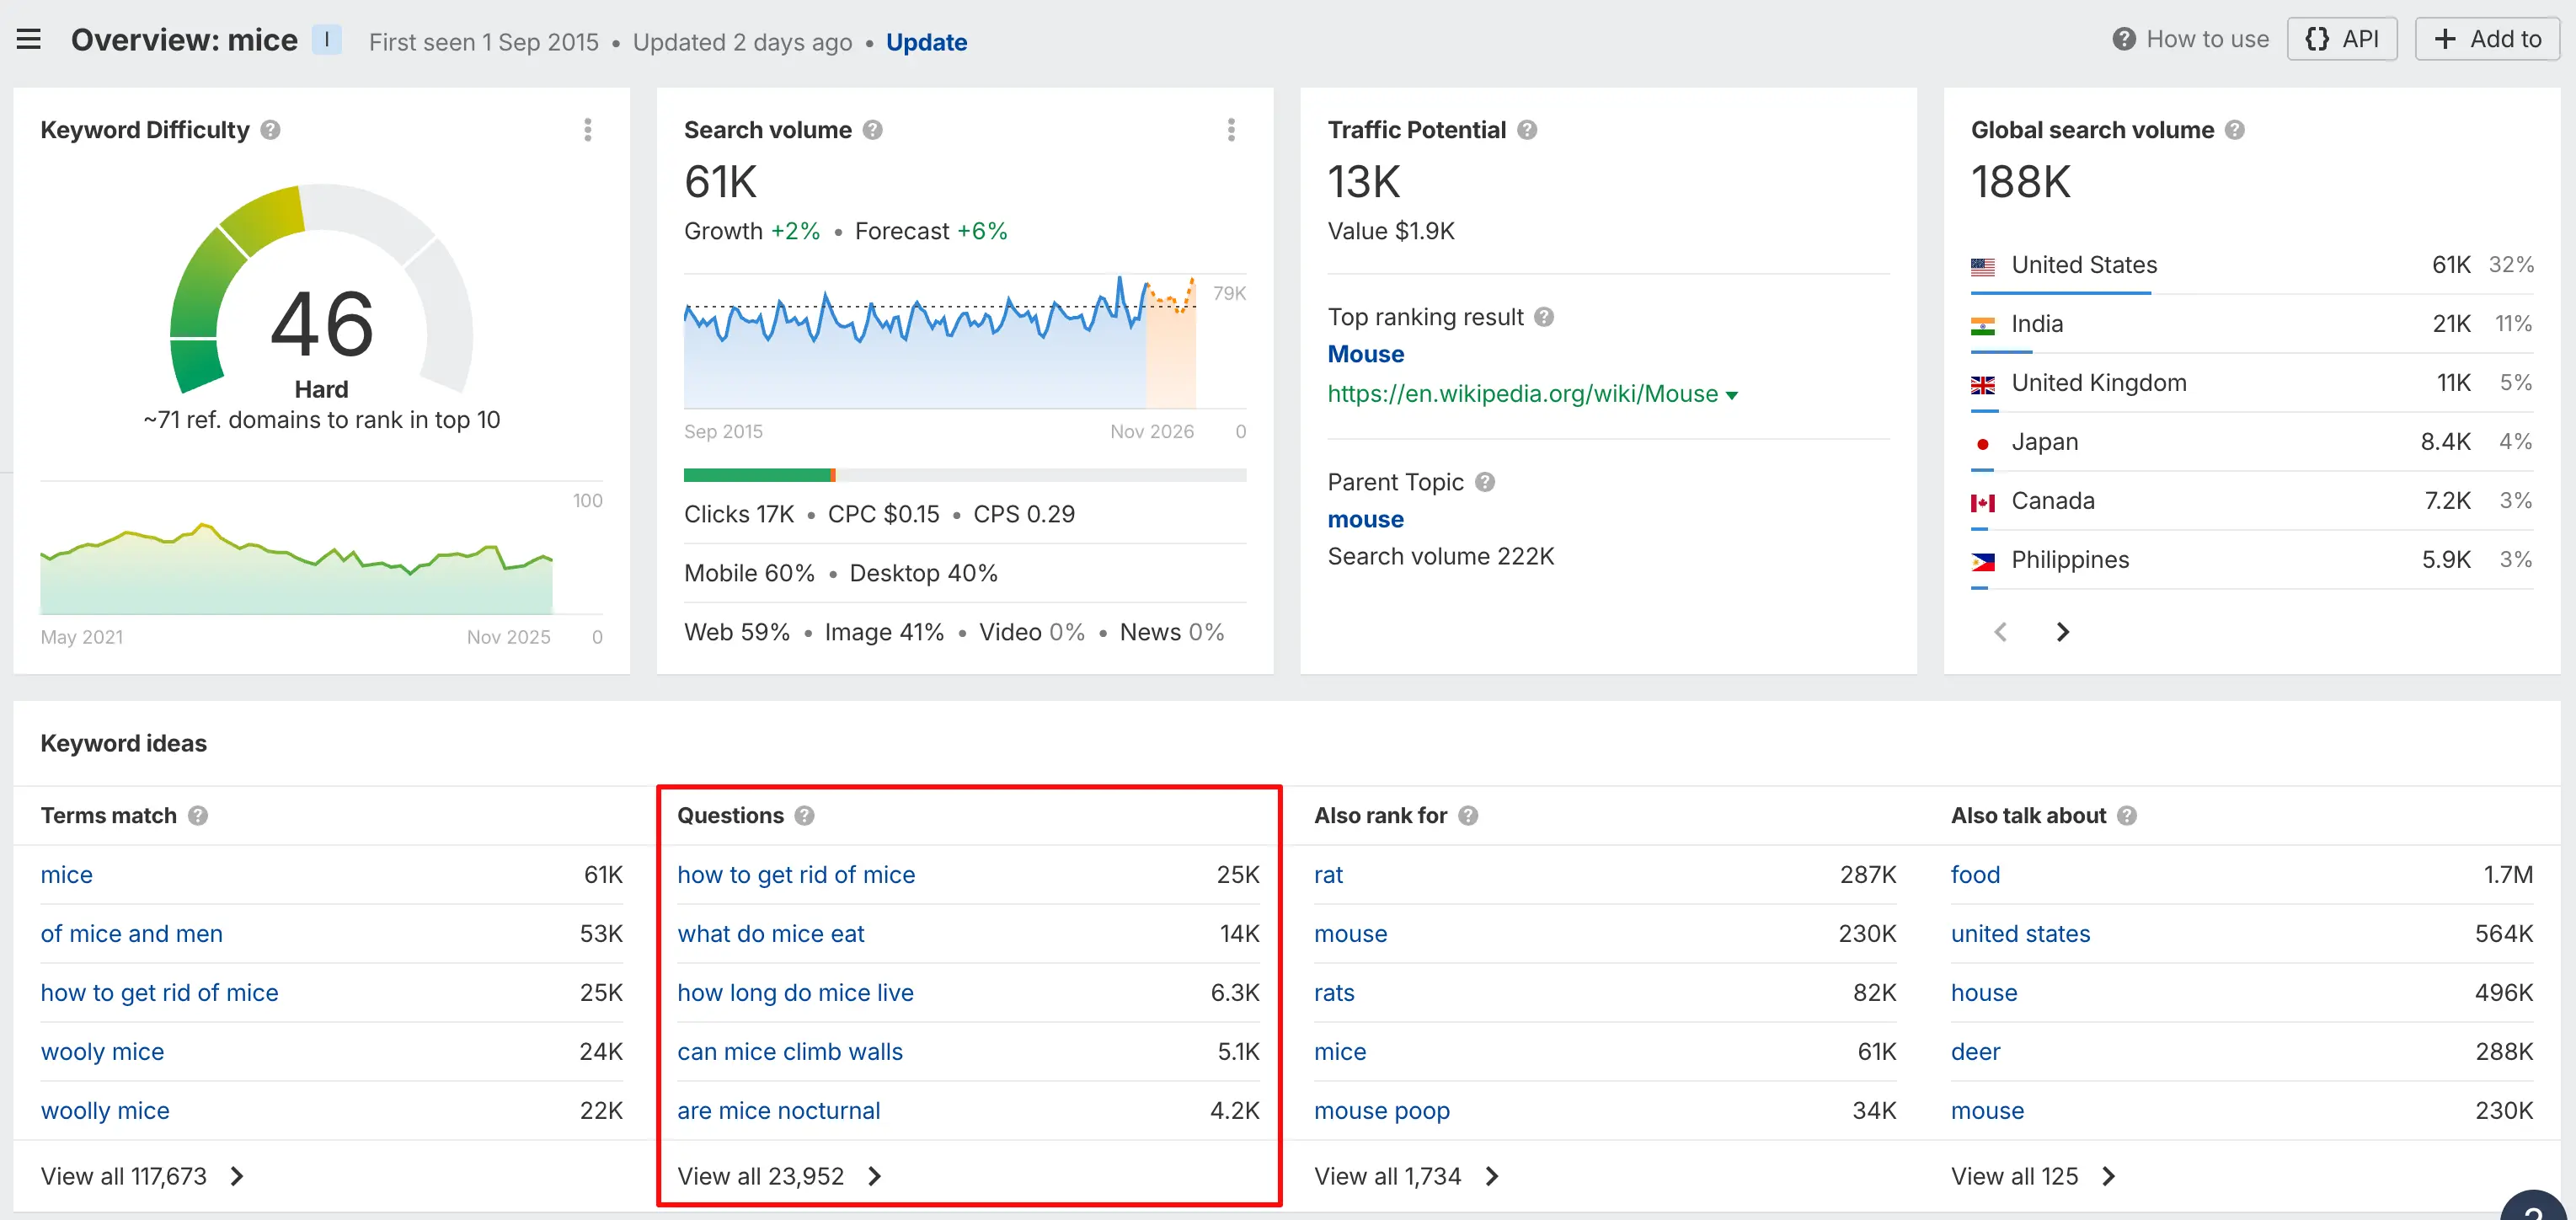Open 'rats' in Also rank for

pyautogui.click(x=1334, y=993)
